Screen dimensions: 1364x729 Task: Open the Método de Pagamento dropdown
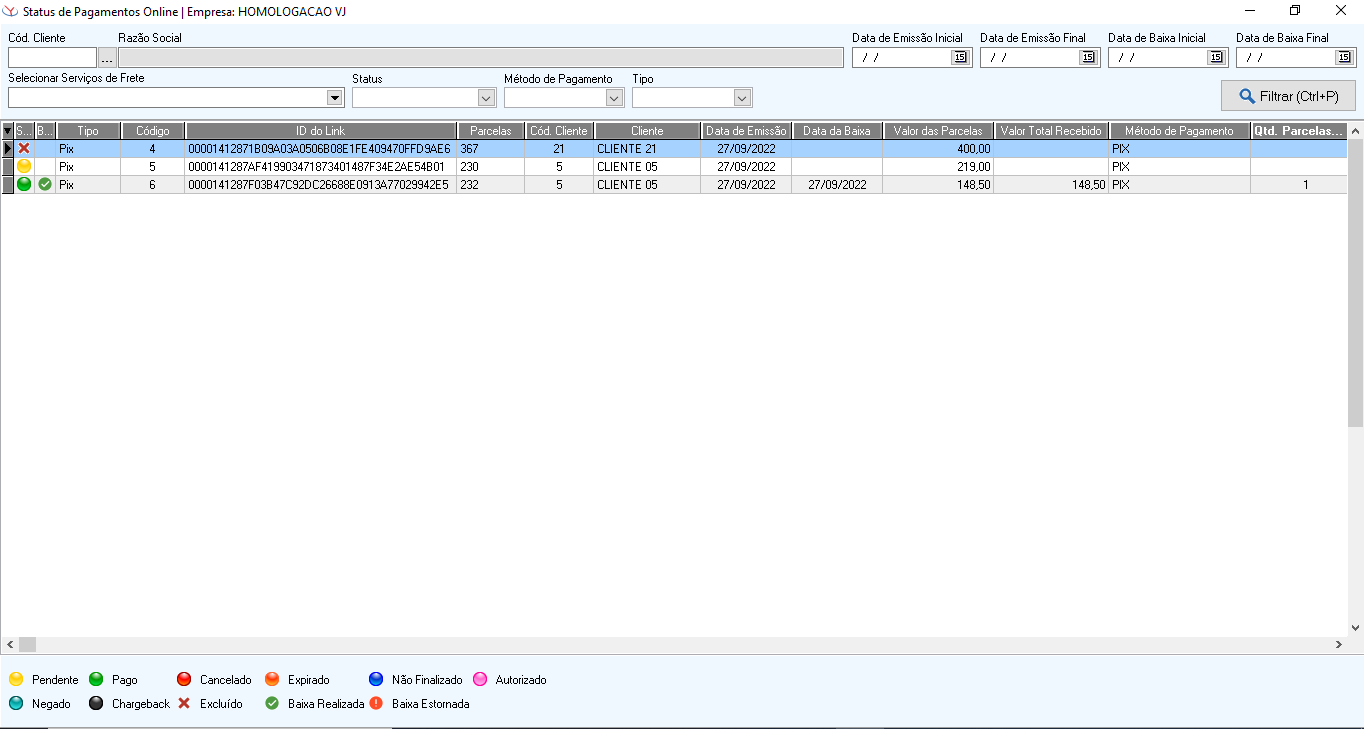pyautogui.click(x=614, y=98)
